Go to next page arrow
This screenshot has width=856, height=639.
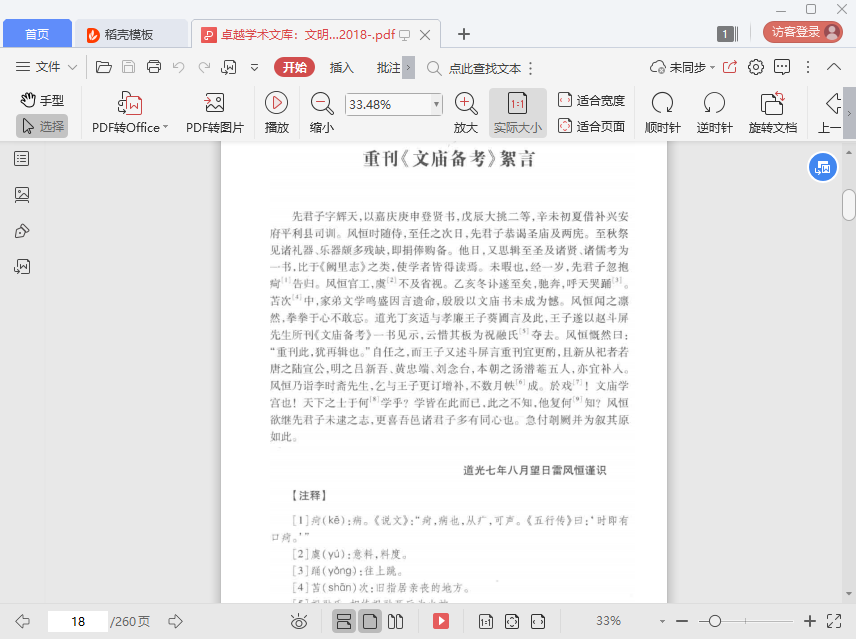tap(175, 621)
